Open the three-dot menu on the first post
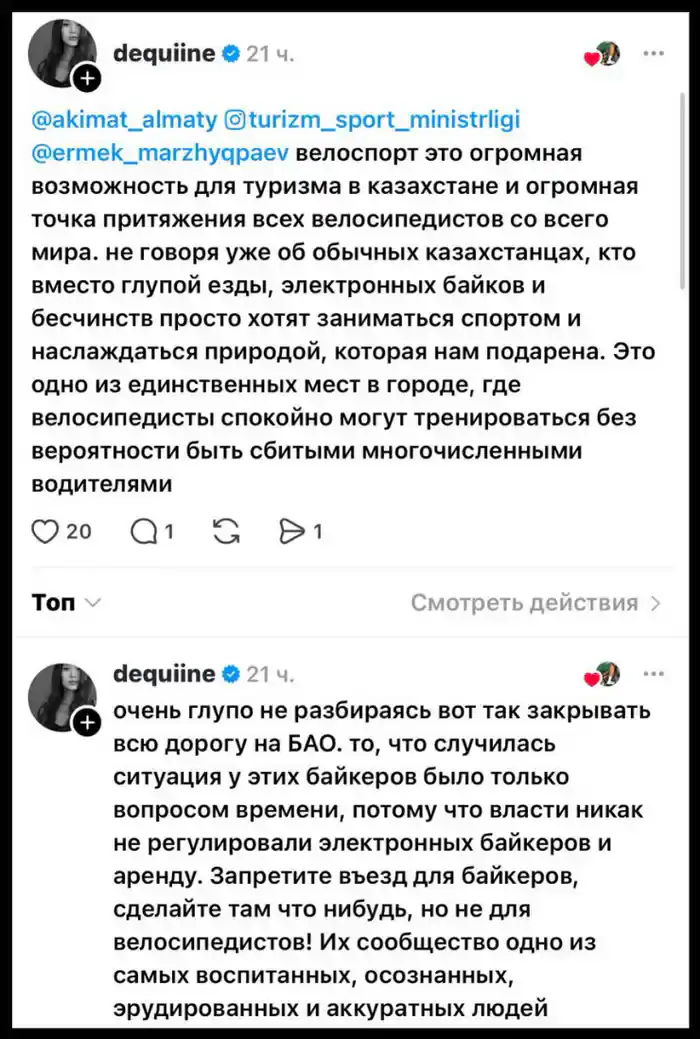Viewport: 700px width, 1039px height. (655, 54)
